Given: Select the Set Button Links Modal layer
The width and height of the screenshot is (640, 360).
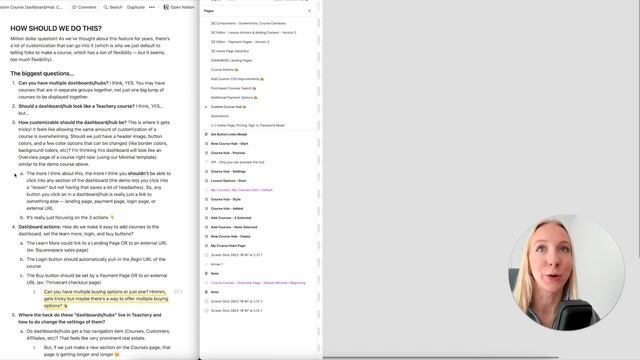Looking at the screenshot, I should (229, 134).
